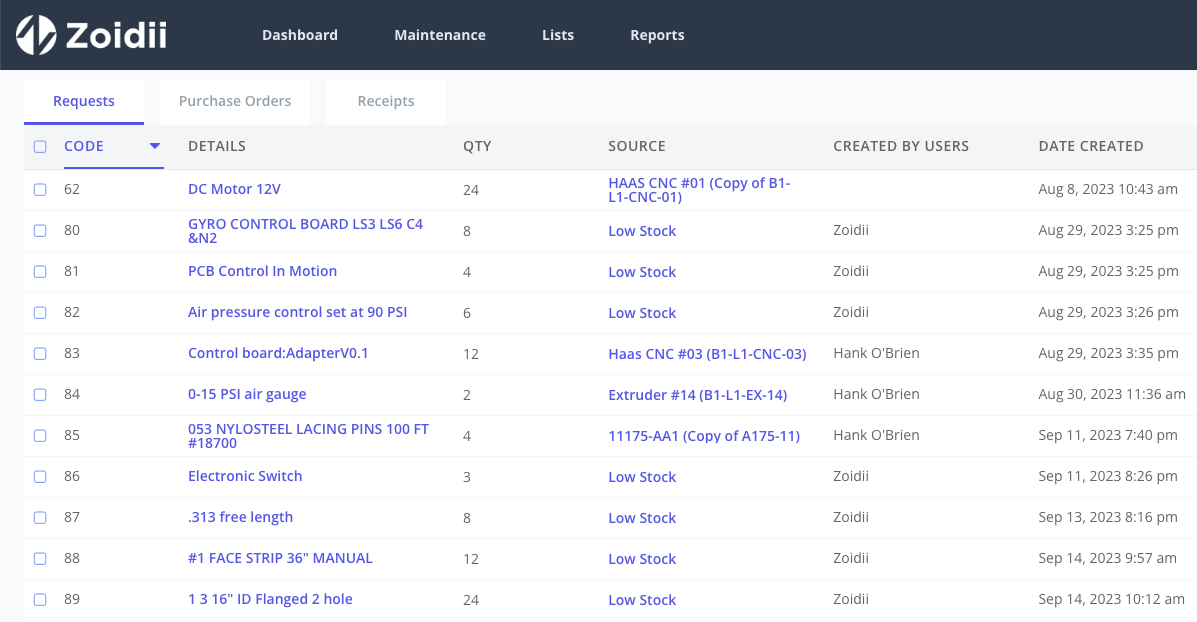Switch to the Purchase Orders tab
Image resolution: width=1197 pixels, height=622 pixels.
(235, 102)
